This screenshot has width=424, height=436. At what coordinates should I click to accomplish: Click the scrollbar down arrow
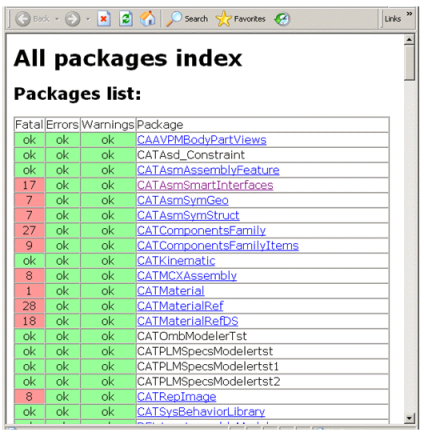(x=409, y=418)
